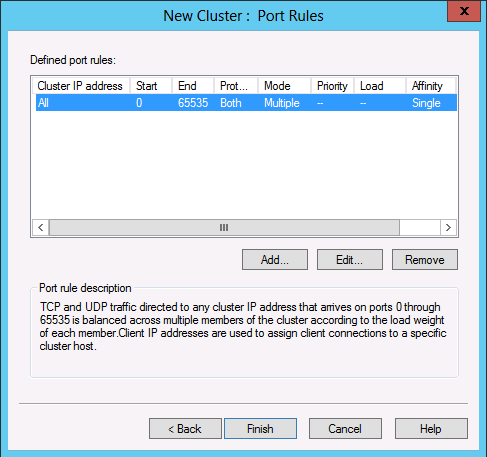This screenshot has height=457, width=487.
Task: Click the Priority column header
Action: (332, 86)
